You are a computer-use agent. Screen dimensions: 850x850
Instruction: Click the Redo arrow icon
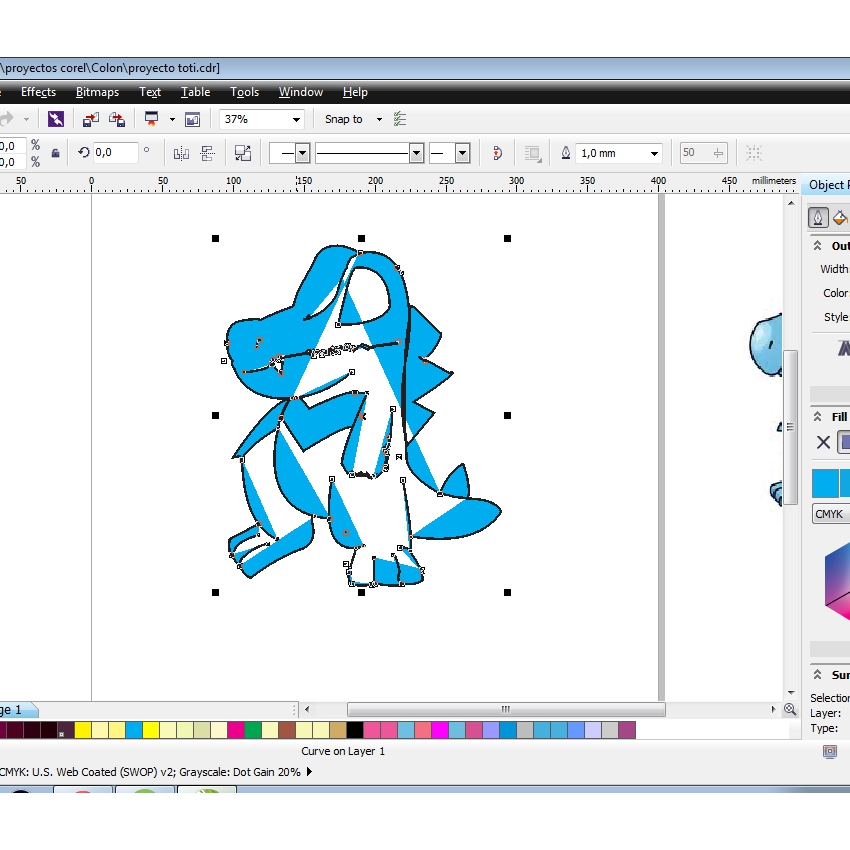[7, 119]
